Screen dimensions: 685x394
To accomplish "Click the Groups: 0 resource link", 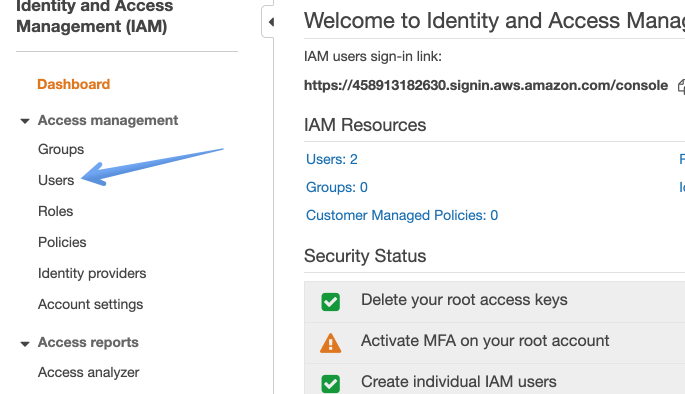I will [337, 187].
